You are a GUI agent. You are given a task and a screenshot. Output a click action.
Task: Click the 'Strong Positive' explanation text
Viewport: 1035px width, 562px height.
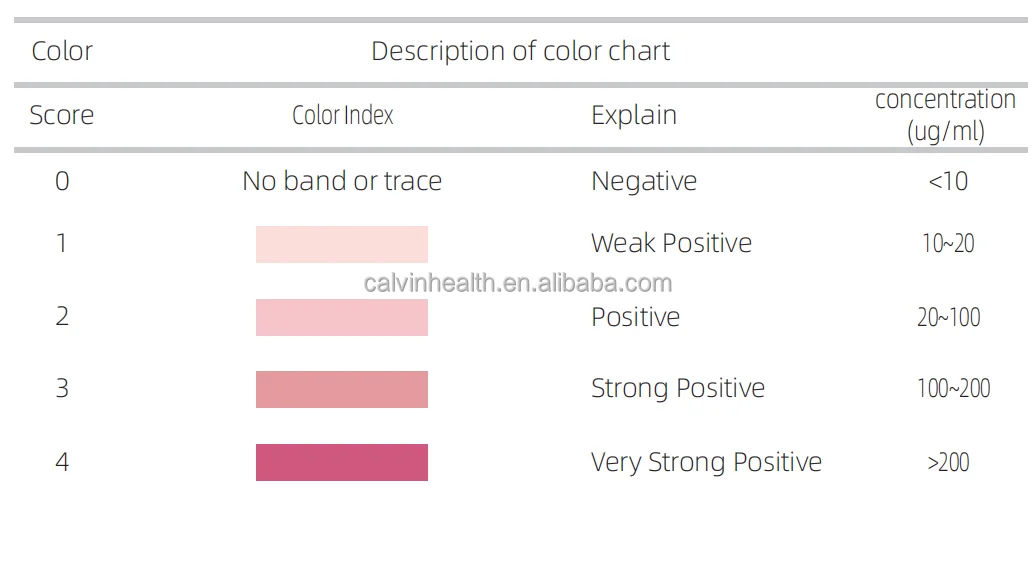click(677, 388)
